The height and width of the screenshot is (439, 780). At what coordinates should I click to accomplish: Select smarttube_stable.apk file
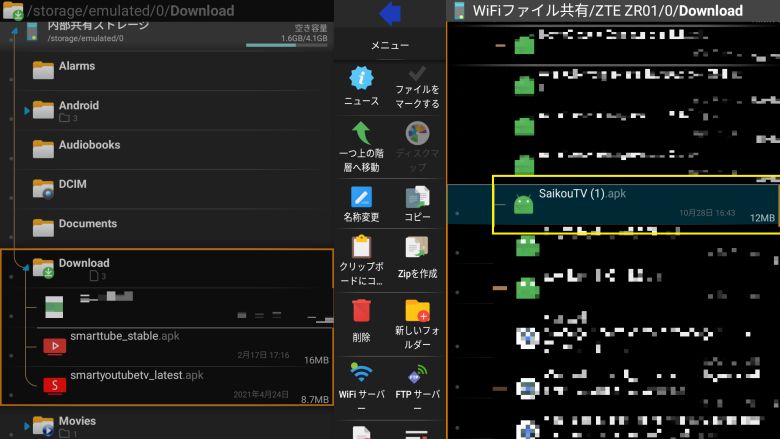[x=185, y=347]
